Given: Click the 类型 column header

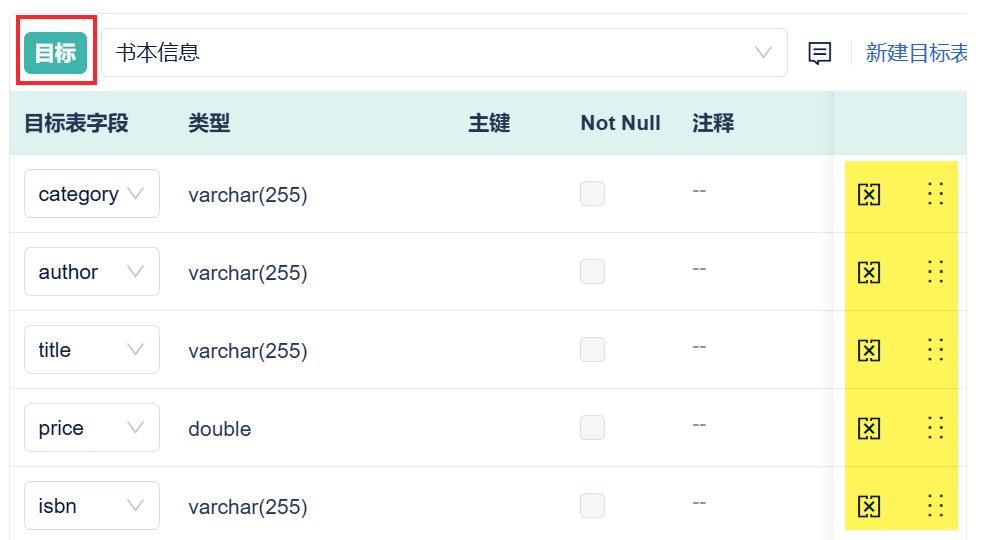Looking at the screenshot, I should (x=209, y=123).
